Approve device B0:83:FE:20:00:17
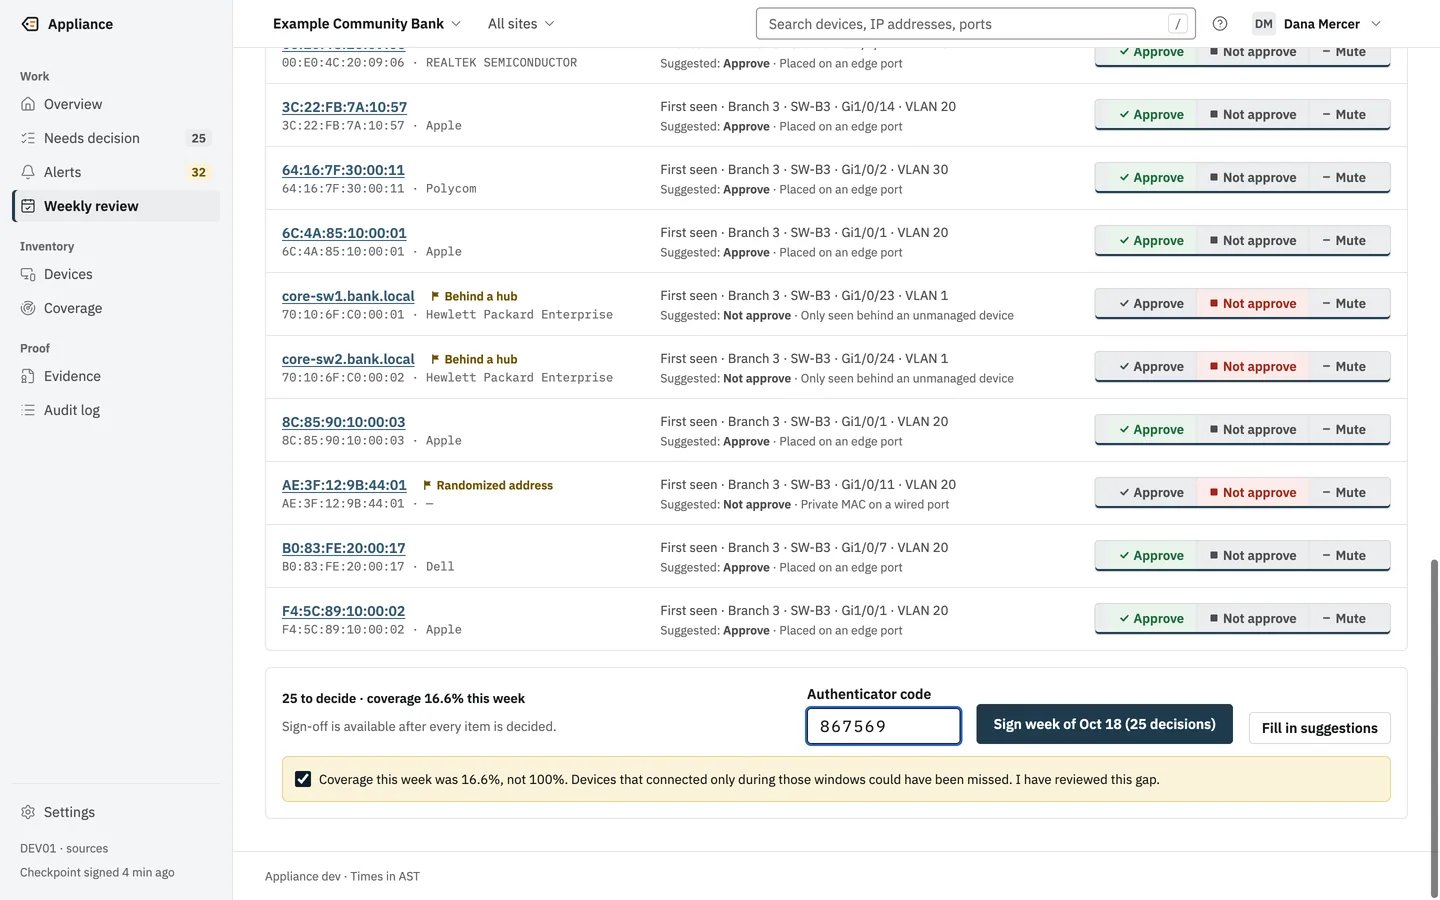This screenshot has width=1440, height=900. (x=1150, y=556)
